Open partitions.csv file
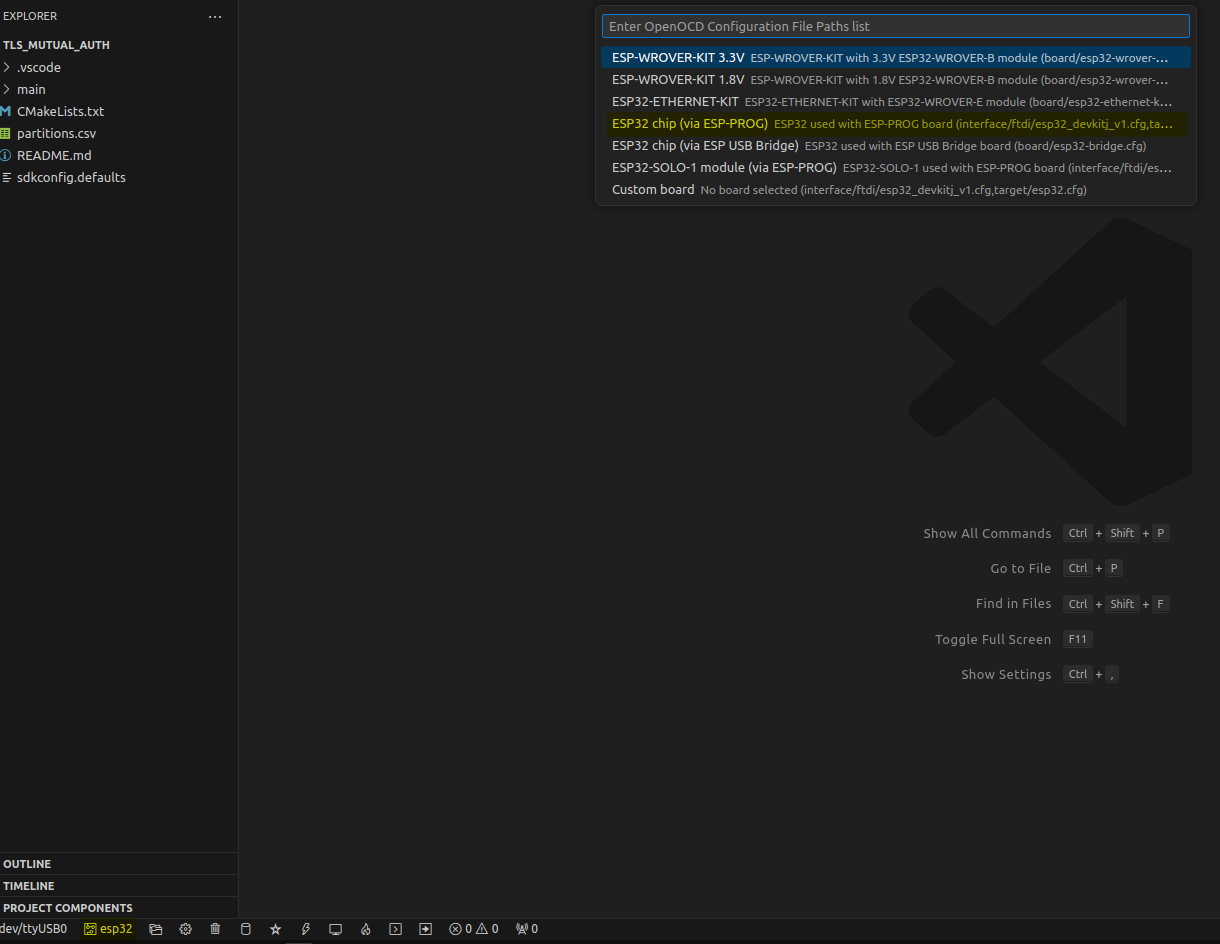Viewport: 1220px width, 944px height. click(119, 133)
